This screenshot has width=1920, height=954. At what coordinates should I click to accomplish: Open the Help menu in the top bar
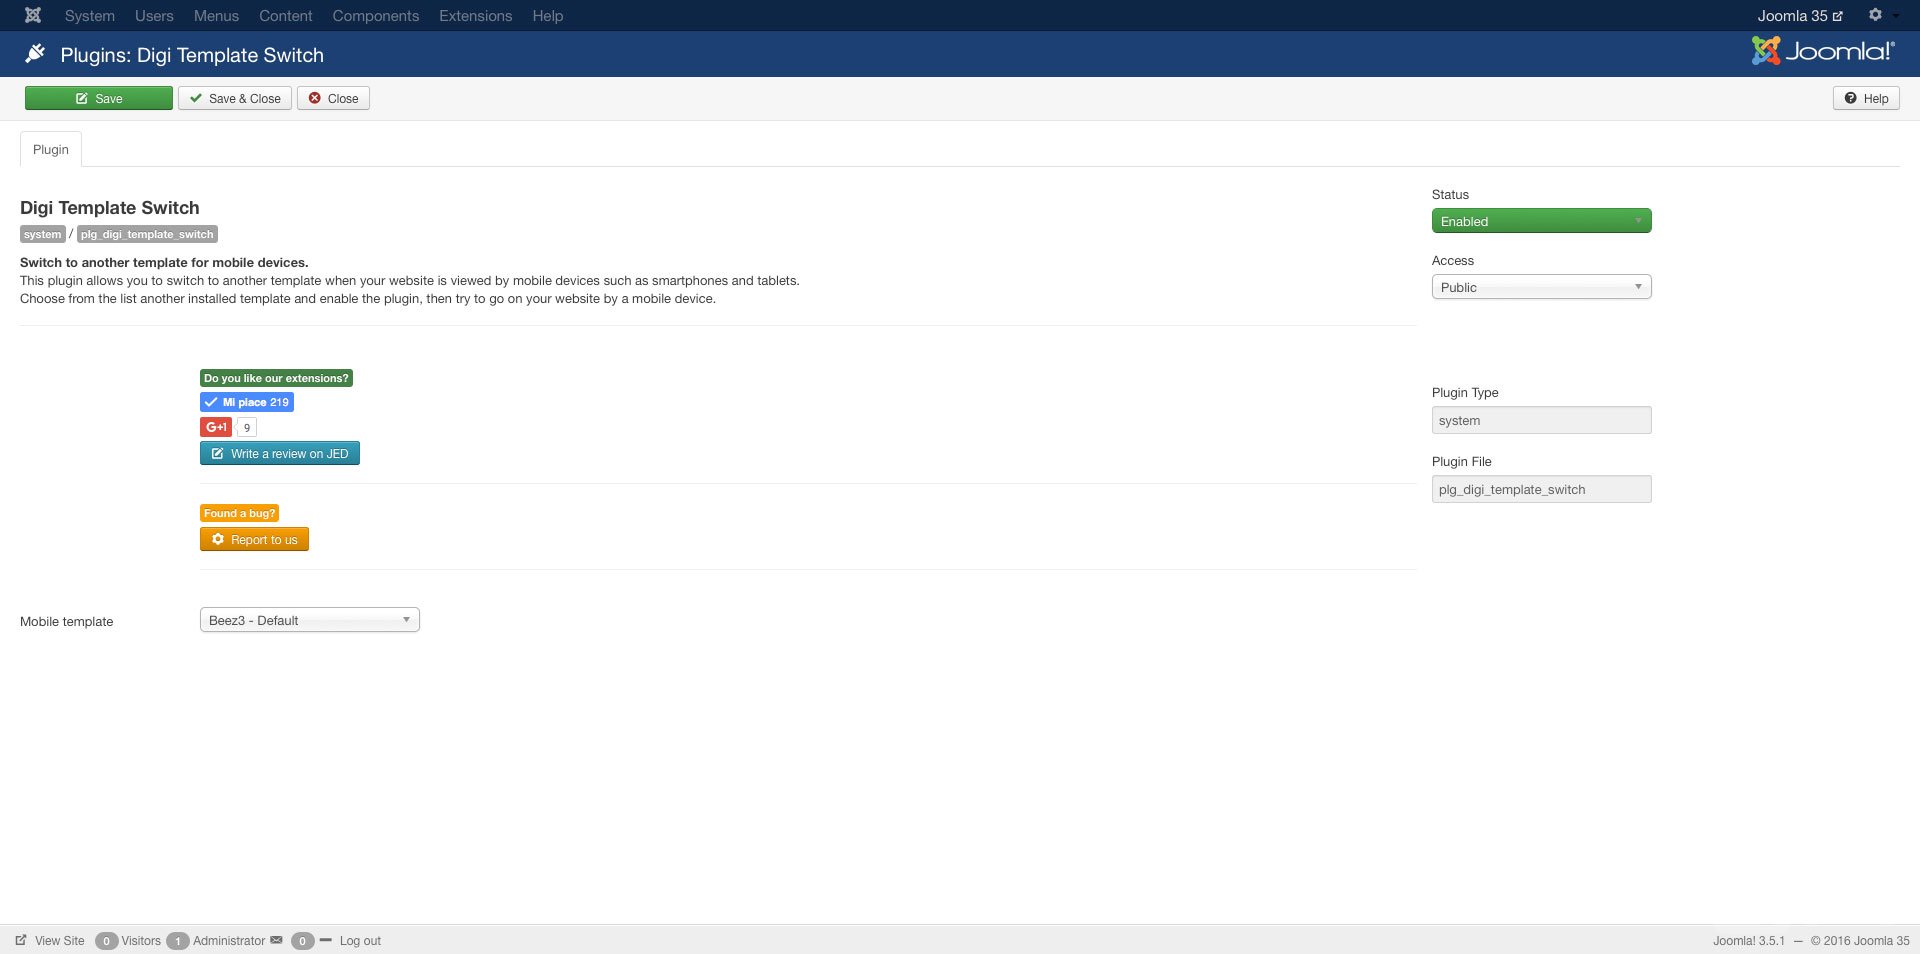(x=547, y=16)
